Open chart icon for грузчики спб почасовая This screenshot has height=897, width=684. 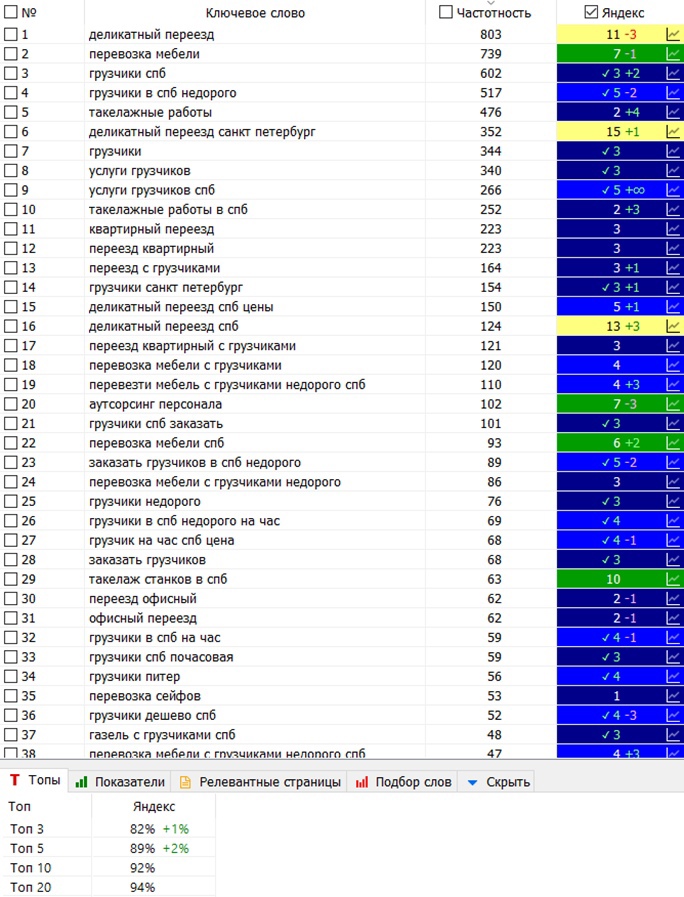[x=673, y=657]
